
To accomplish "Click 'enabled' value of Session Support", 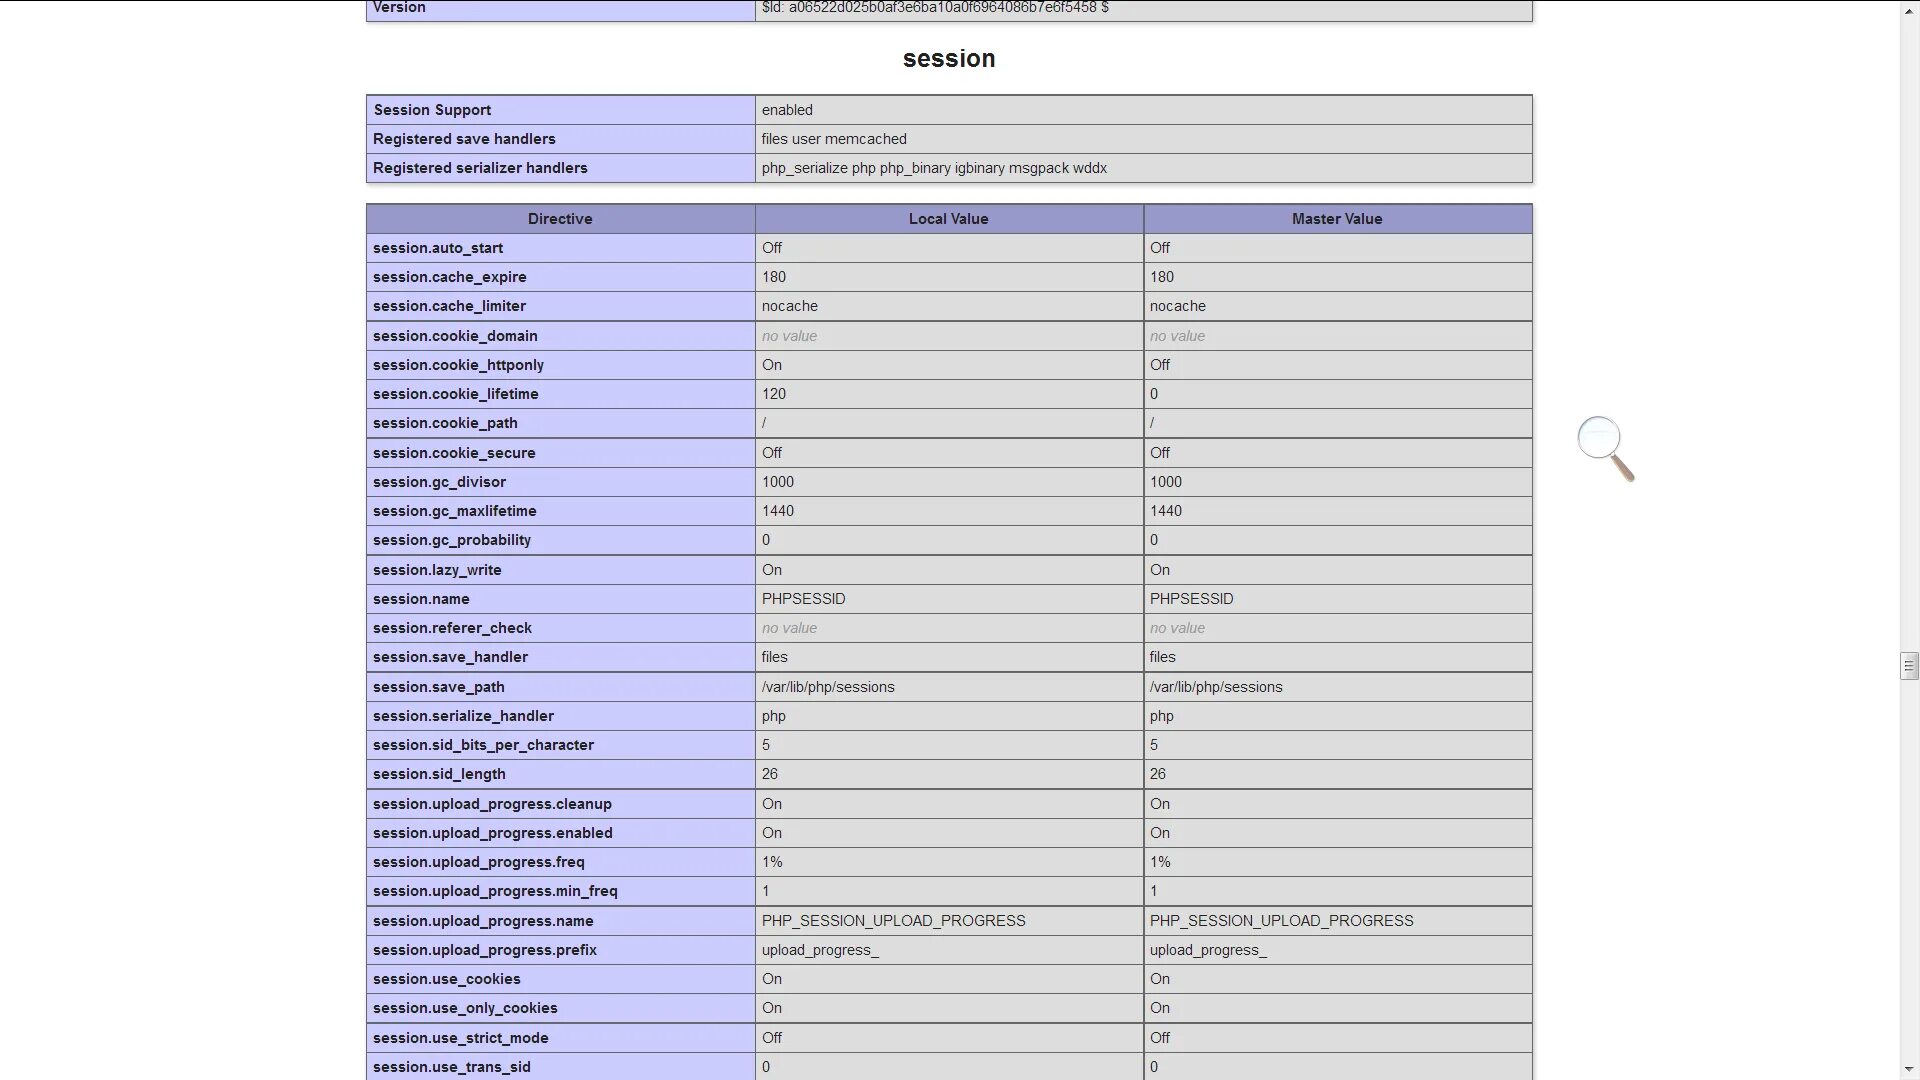I will [x=787, y=110].
